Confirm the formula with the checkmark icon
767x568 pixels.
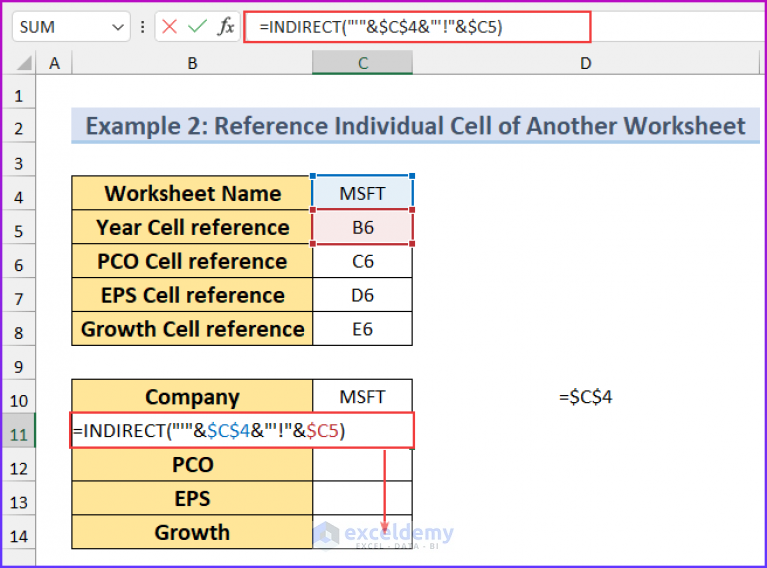coord(197,26)
